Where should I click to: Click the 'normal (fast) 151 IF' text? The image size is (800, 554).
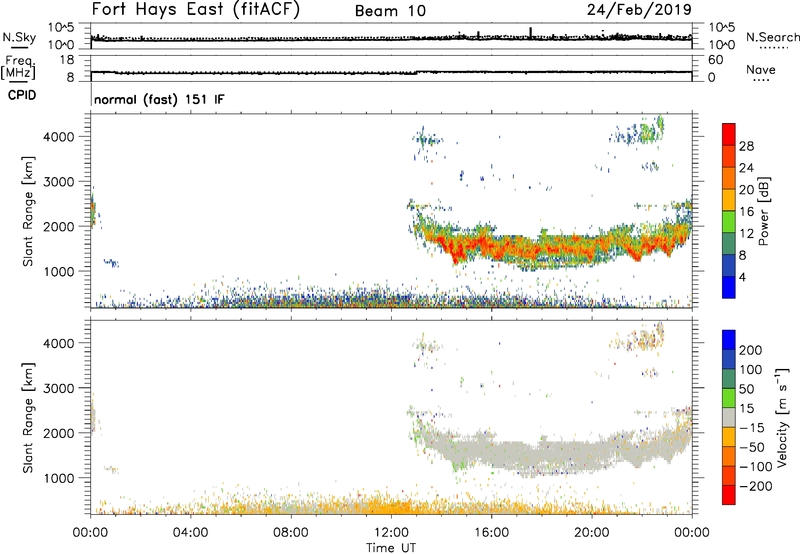159,99
